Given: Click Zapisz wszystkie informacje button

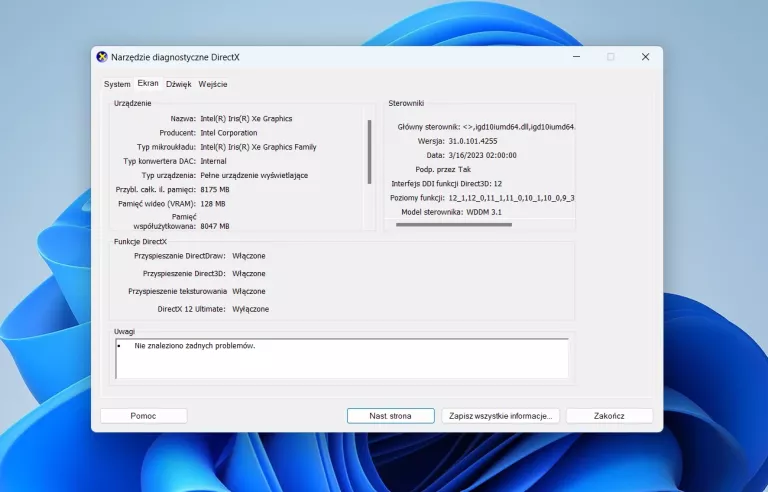Looking at the screenshot, I should [501, 416].
